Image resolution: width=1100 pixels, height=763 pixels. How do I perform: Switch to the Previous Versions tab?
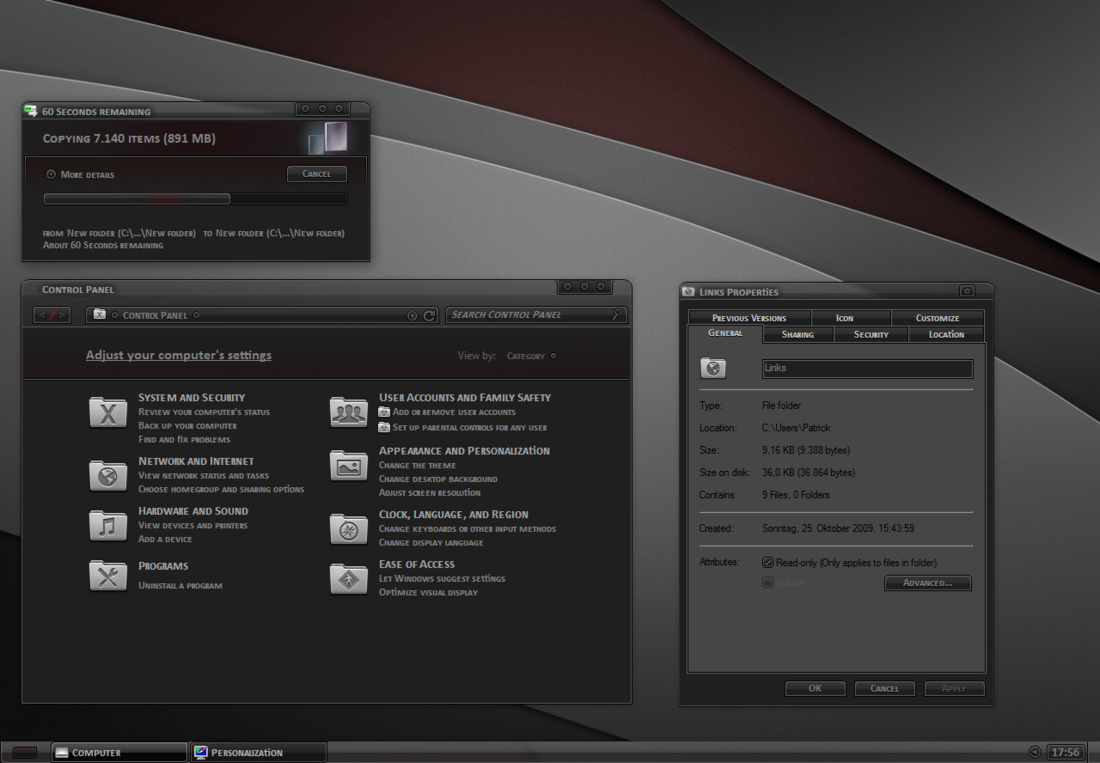pos(749,318)
